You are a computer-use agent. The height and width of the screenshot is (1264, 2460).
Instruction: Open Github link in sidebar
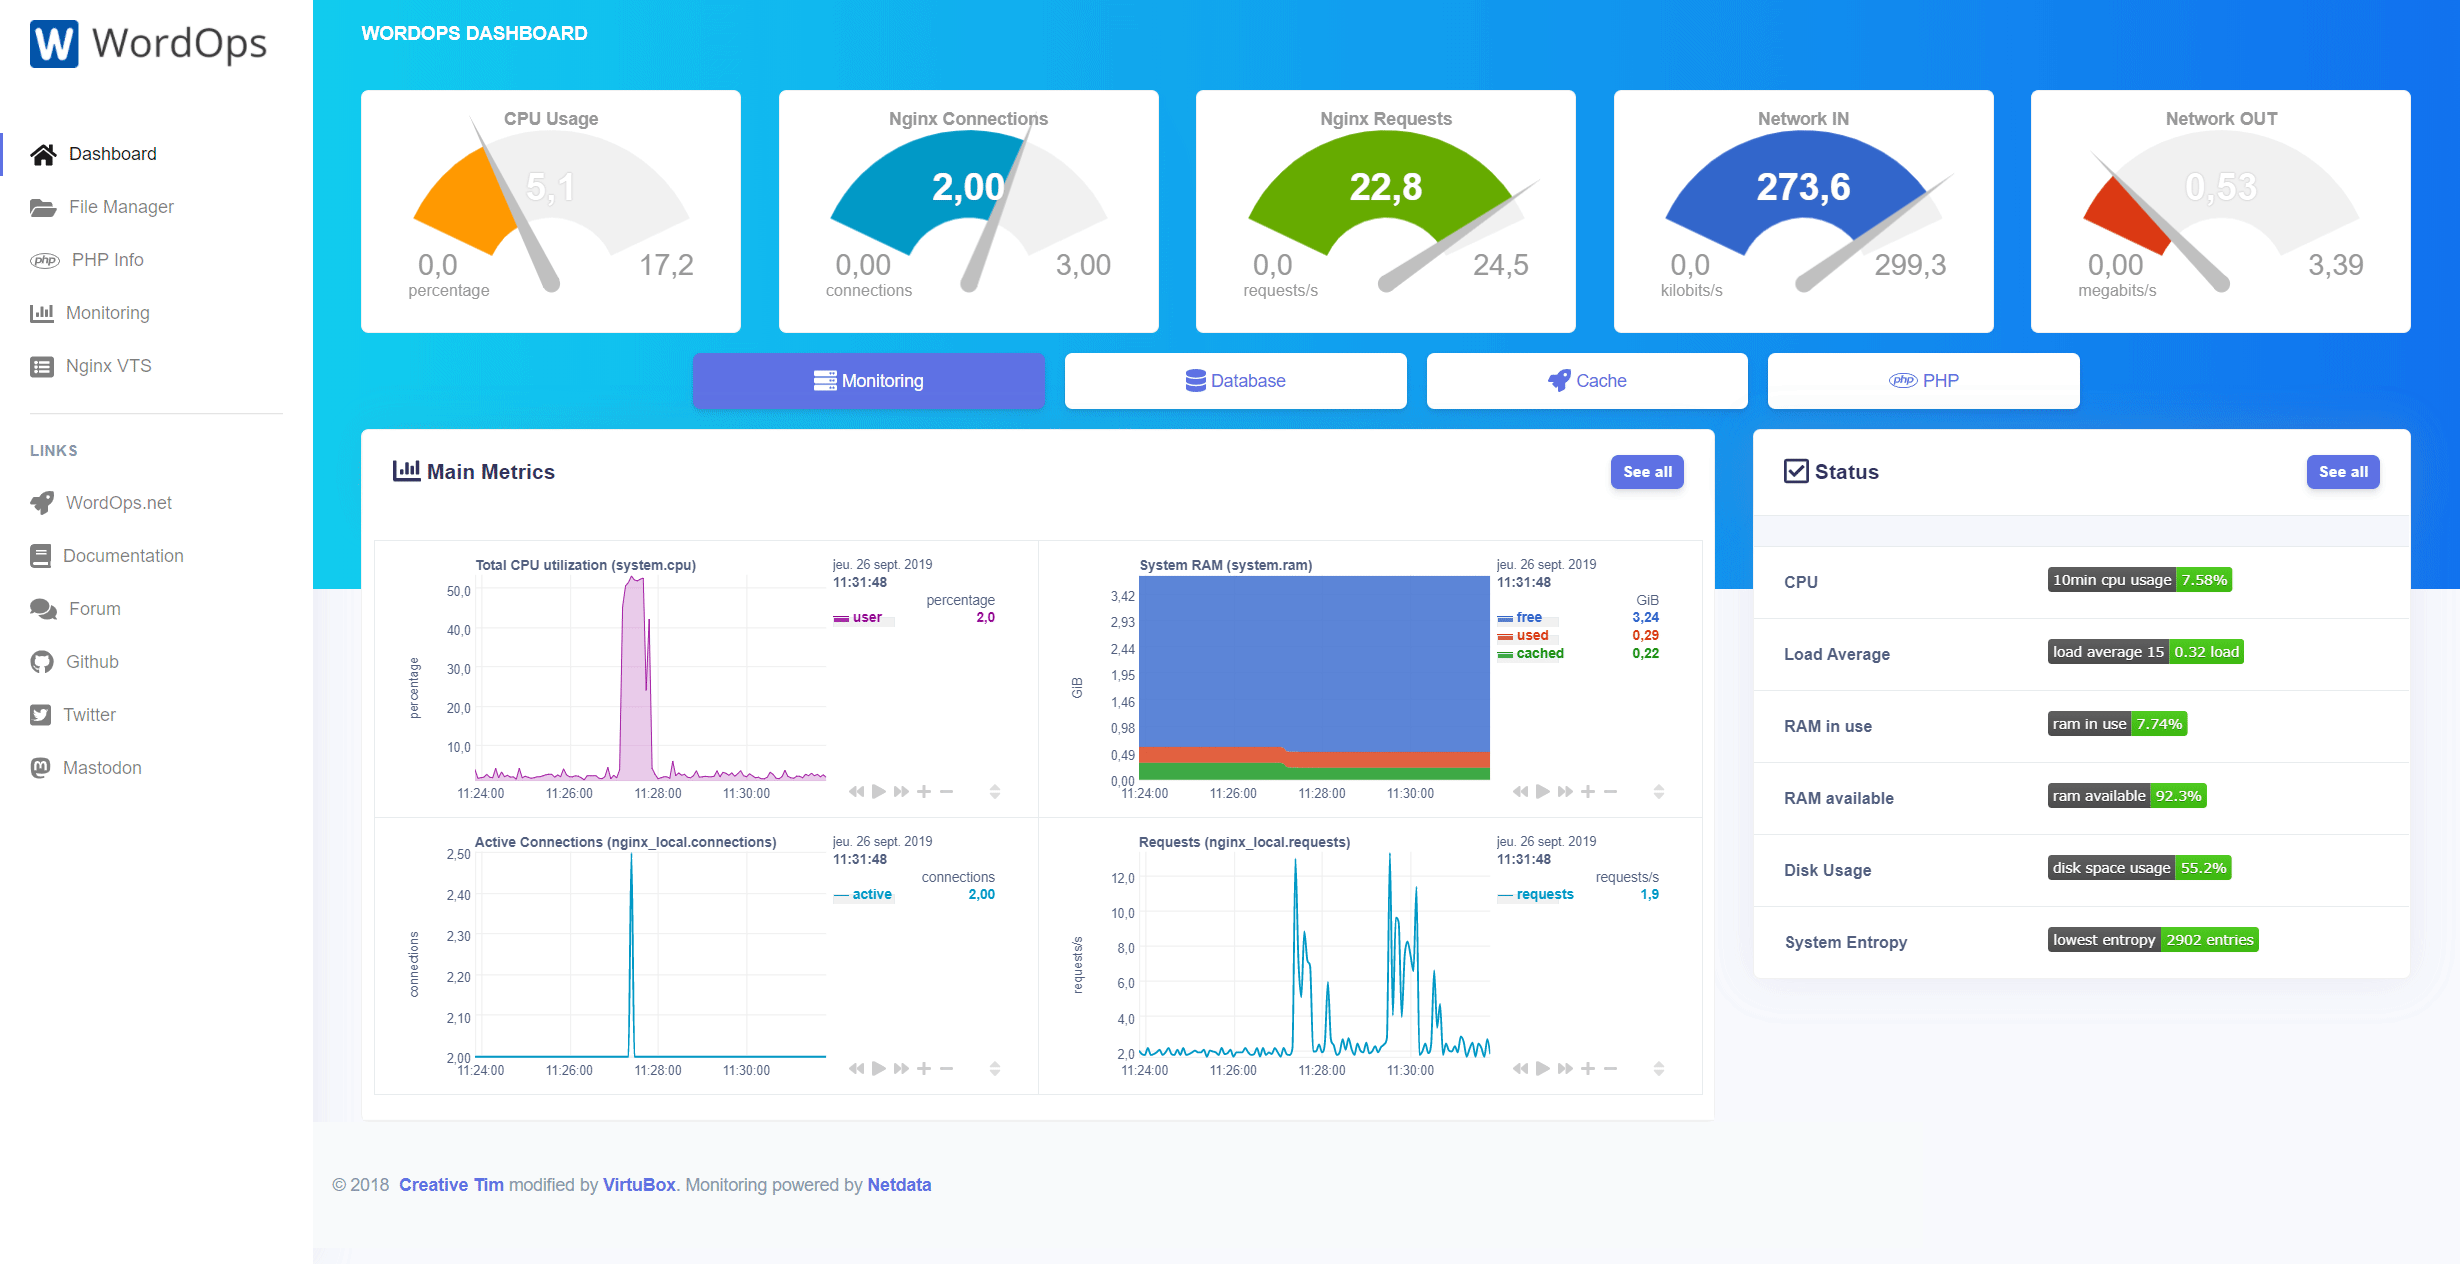point(92,662)
